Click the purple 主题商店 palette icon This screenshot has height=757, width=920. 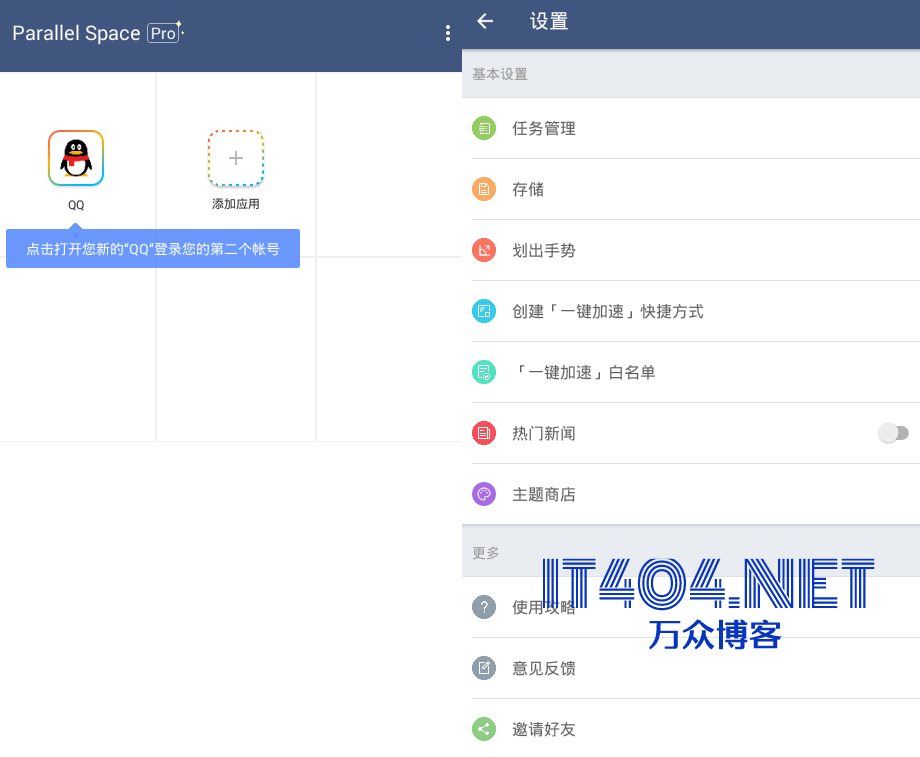coord(484,494)
